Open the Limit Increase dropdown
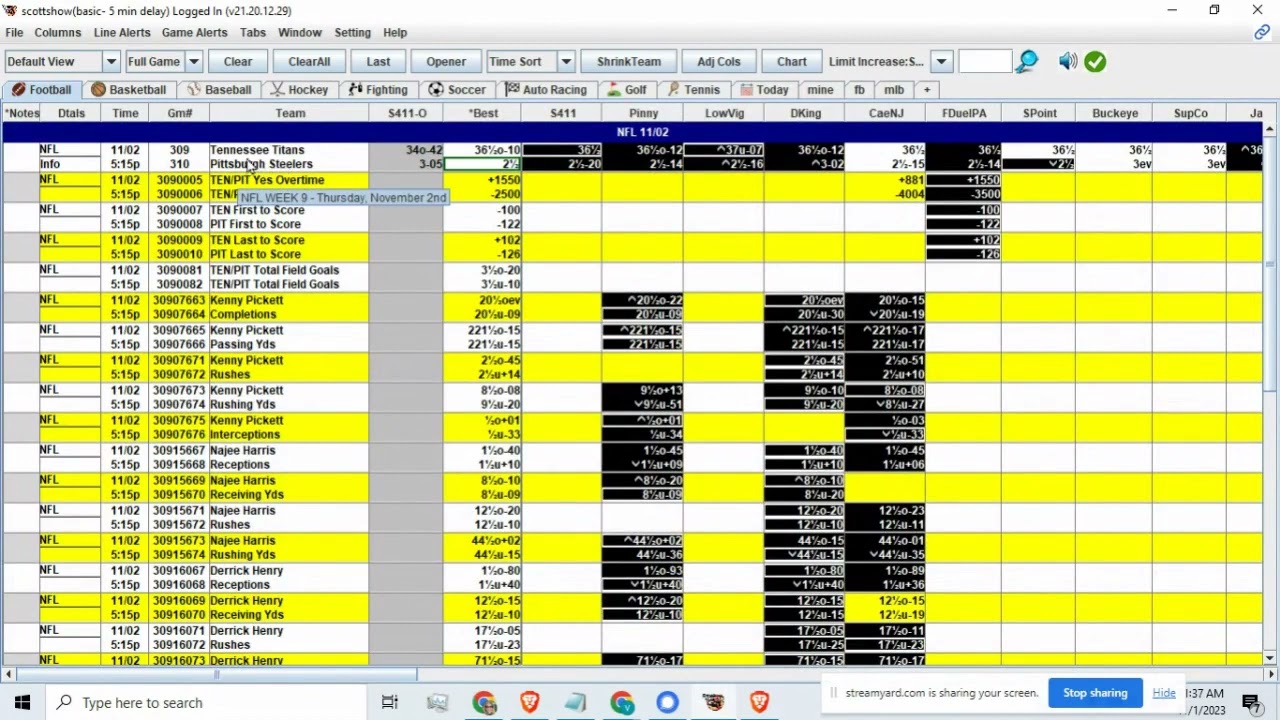 pos(941,62)
